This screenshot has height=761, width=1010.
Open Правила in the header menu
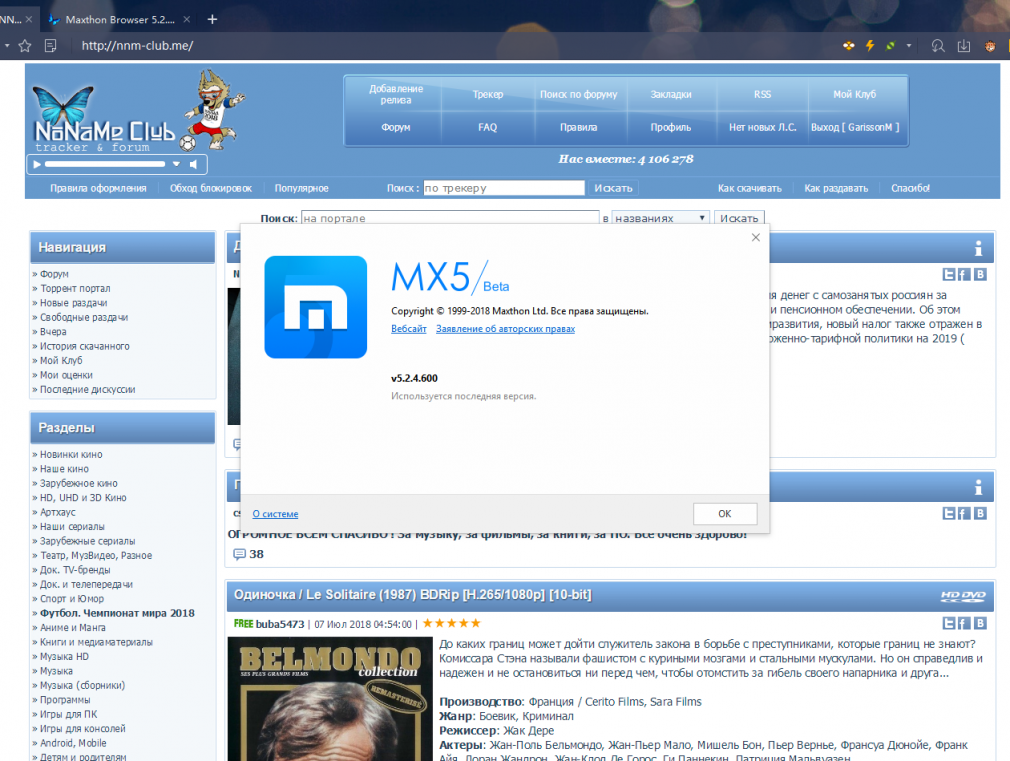(578, 128)
